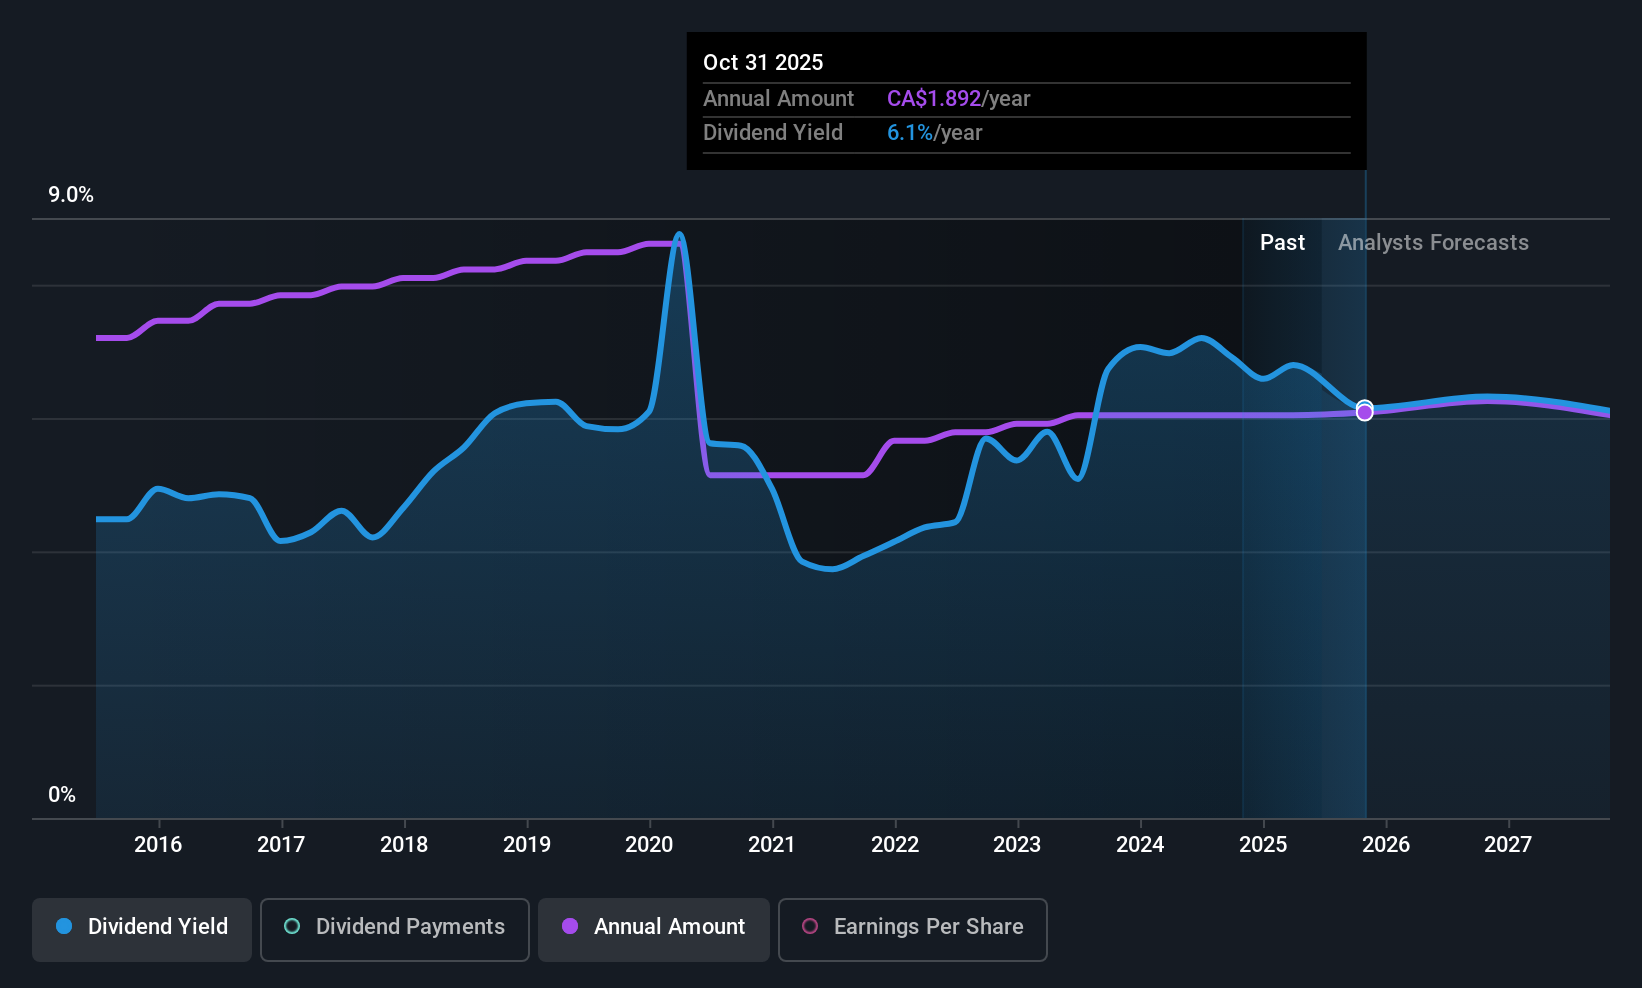Click the purple data point marker on Oct 2025

click(1365, 412)
